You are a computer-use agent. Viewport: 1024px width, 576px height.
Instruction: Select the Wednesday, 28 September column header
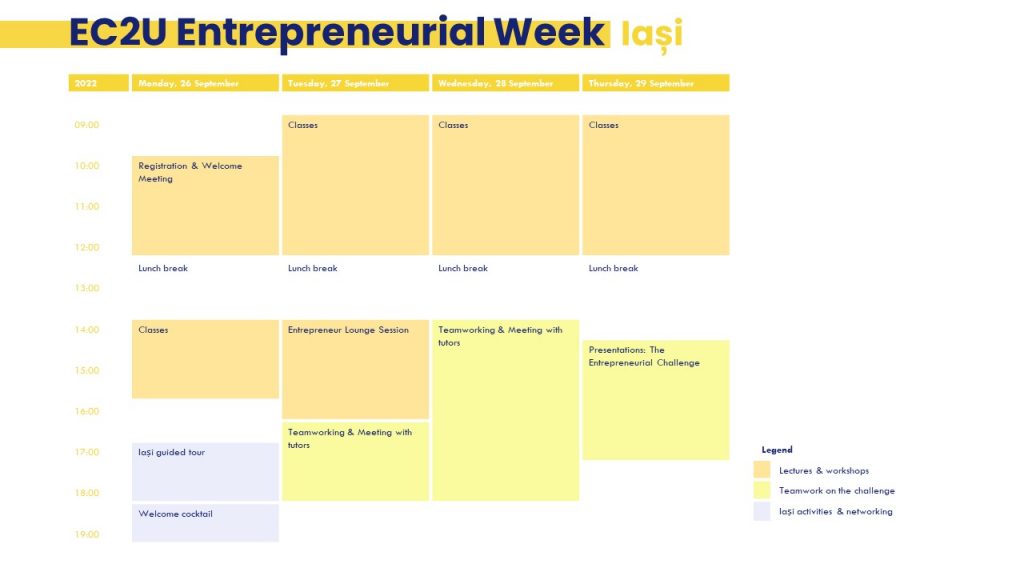505,83
